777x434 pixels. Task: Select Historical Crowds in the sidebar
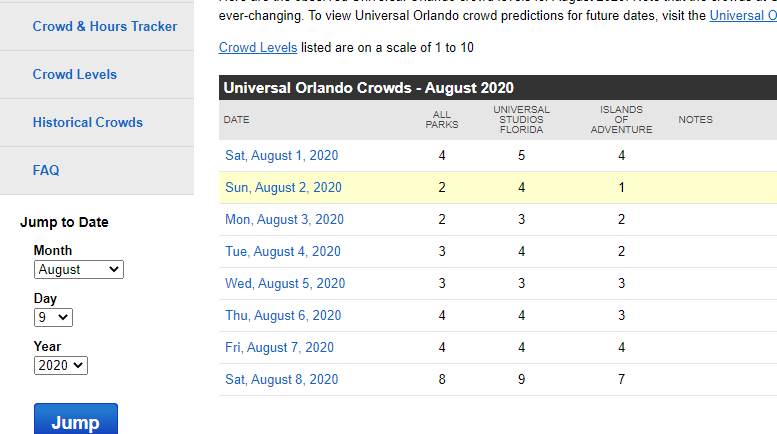(x=88, y=122)
